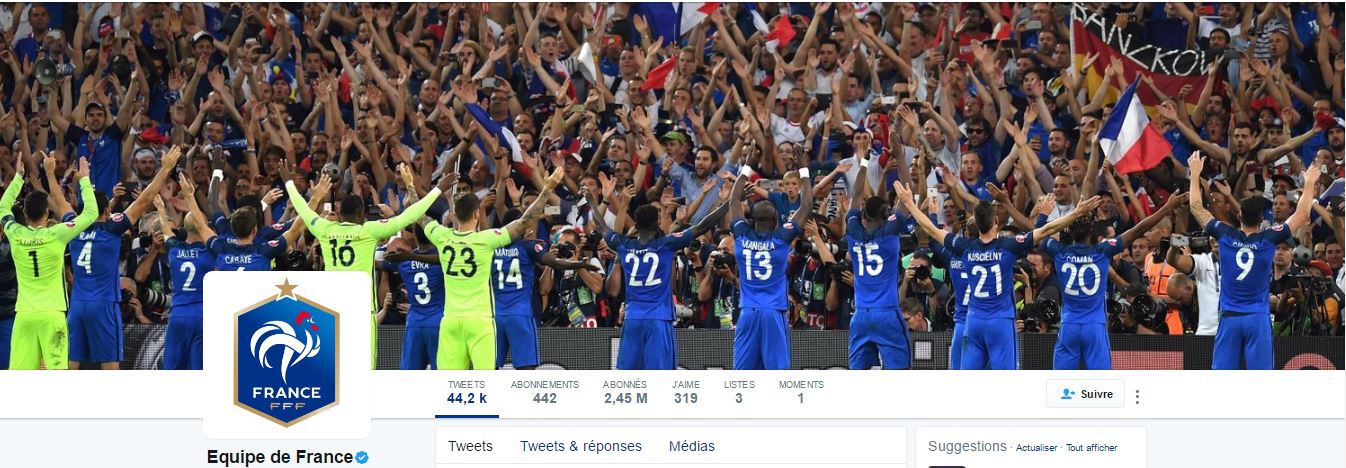Click Tout afficher in Suggestions

click(1091, 448)
